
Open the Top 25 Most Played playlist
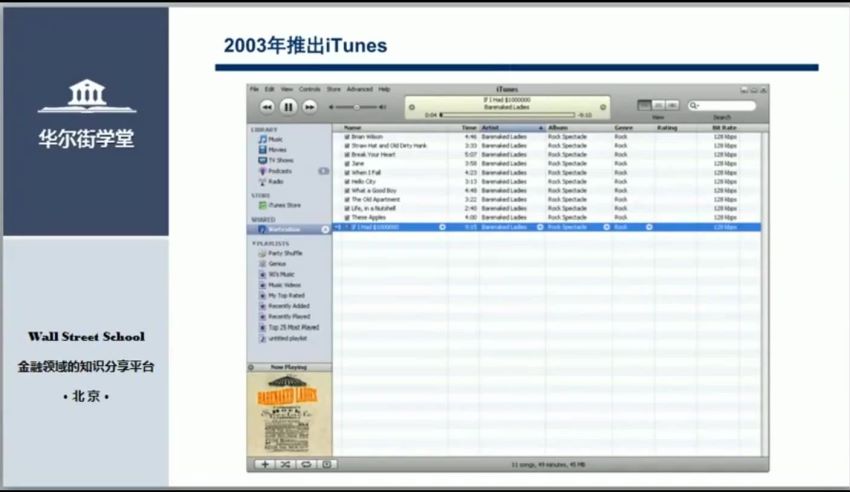tap(289, 327)
